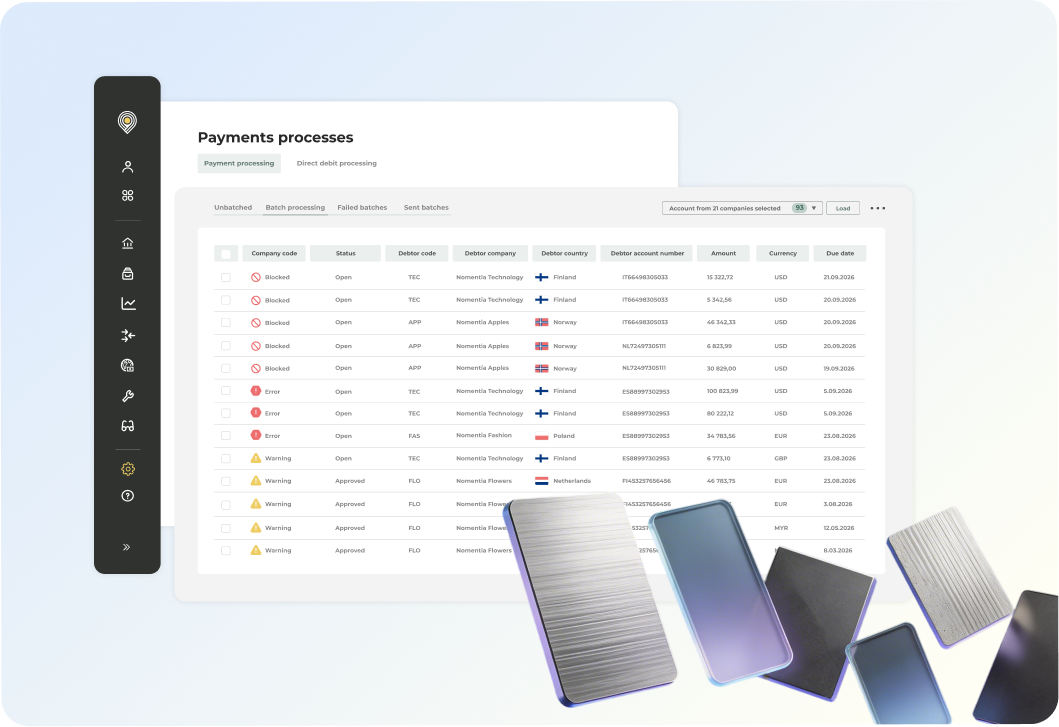Sort by the Due date column header

[x=839, y=253]
